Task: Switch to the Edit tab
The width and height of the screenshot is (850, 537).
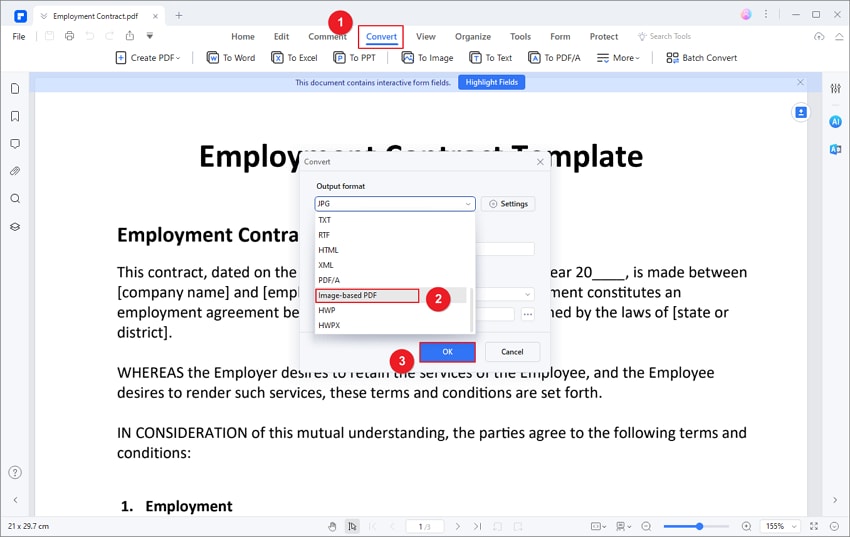Action: point(281,36)
